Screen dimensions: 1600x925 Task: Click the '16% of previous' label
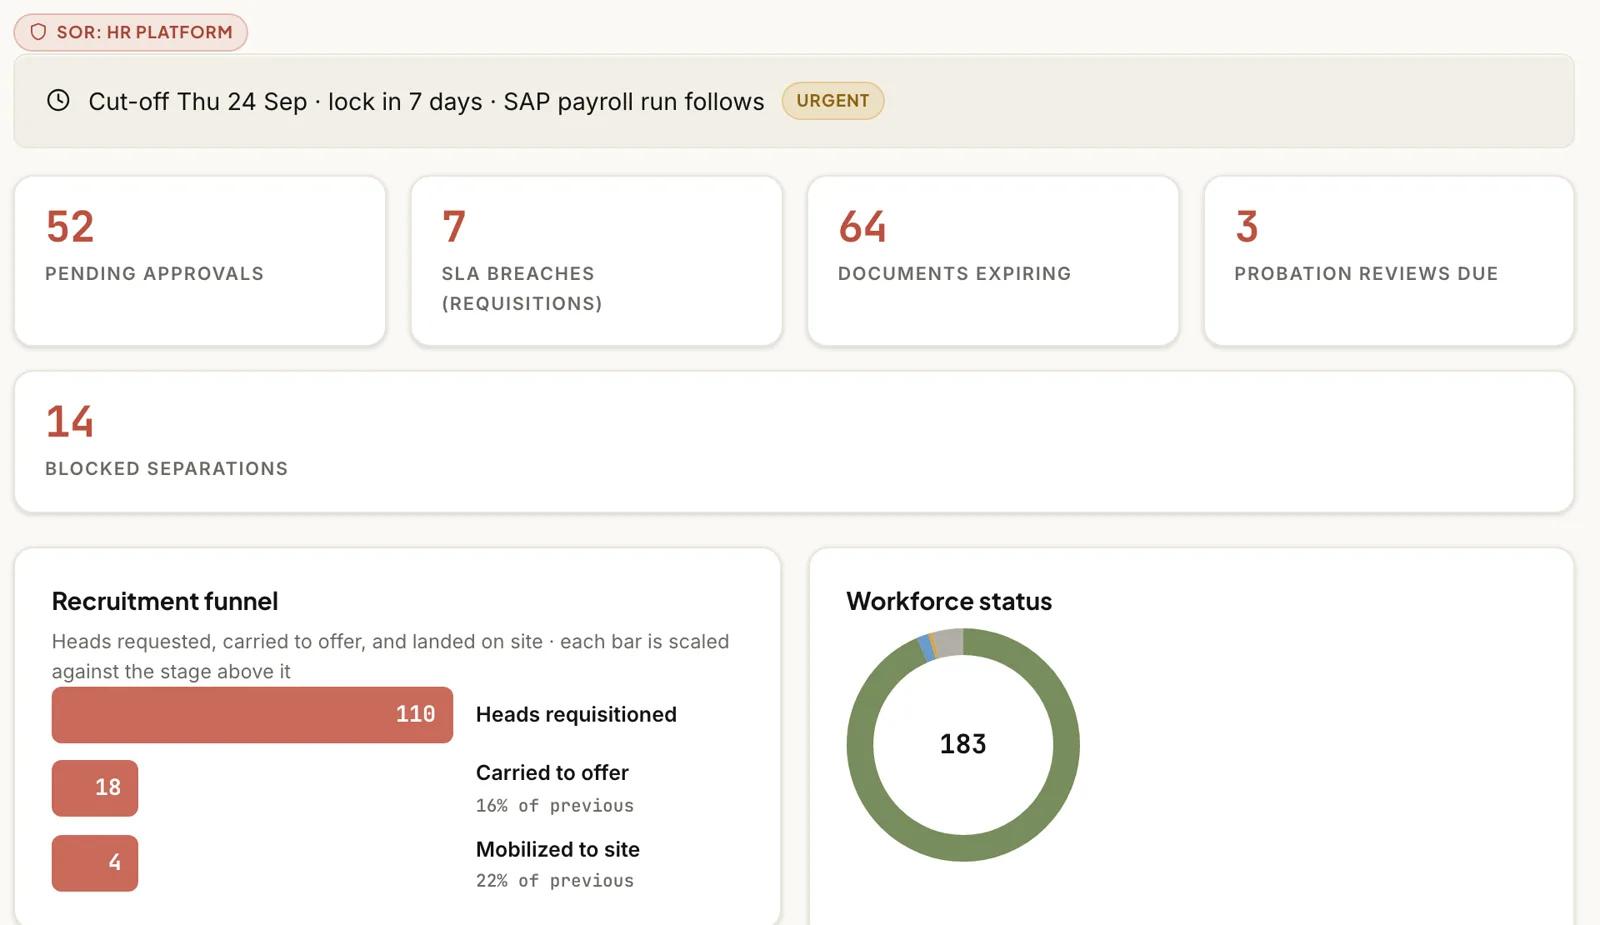click(x=555, y=806)
